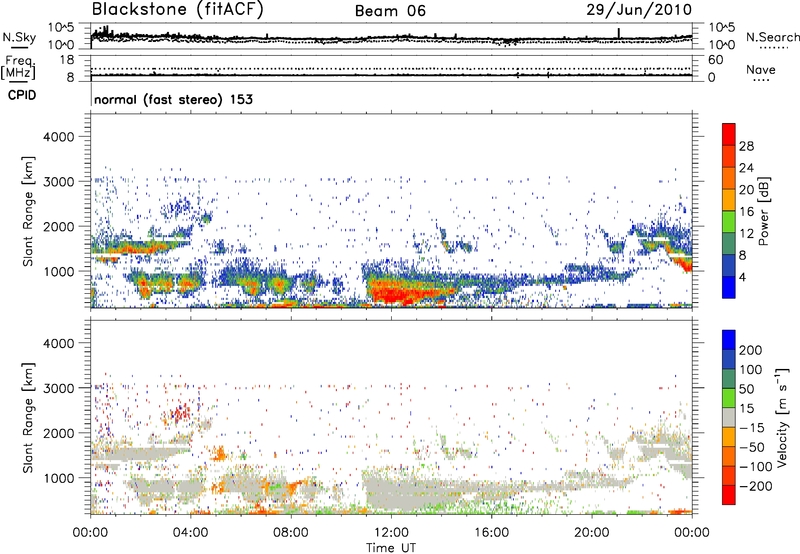
Task: Click the "2000" tick on the velocity panel
Action: click(58, 433)
